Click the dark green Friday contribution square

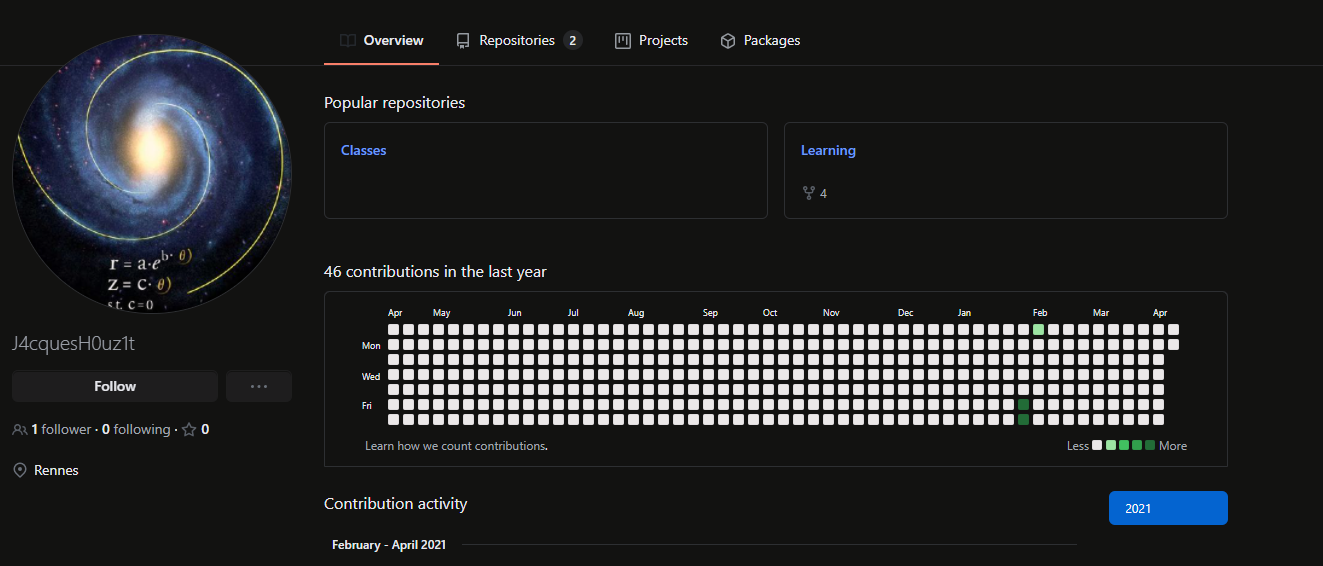1023,404
